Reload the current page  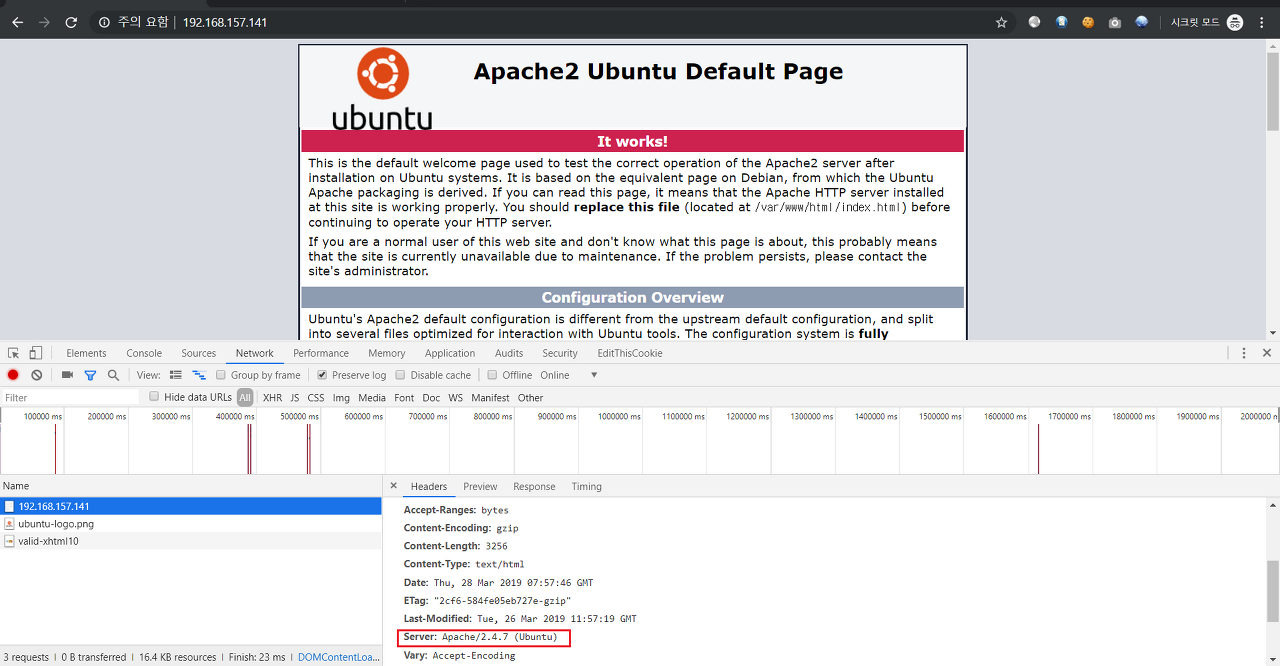pos(71,22)
